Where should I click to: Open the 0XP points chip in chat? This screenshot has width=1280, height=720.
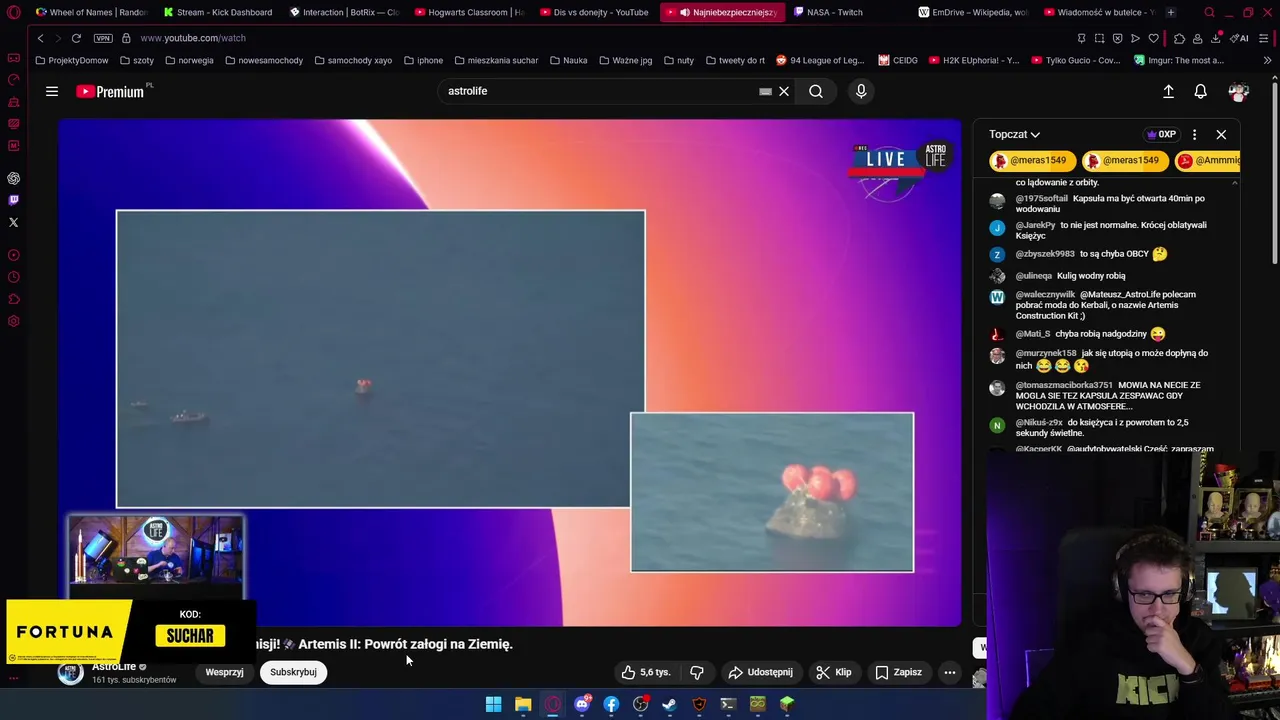point(1161,134)
